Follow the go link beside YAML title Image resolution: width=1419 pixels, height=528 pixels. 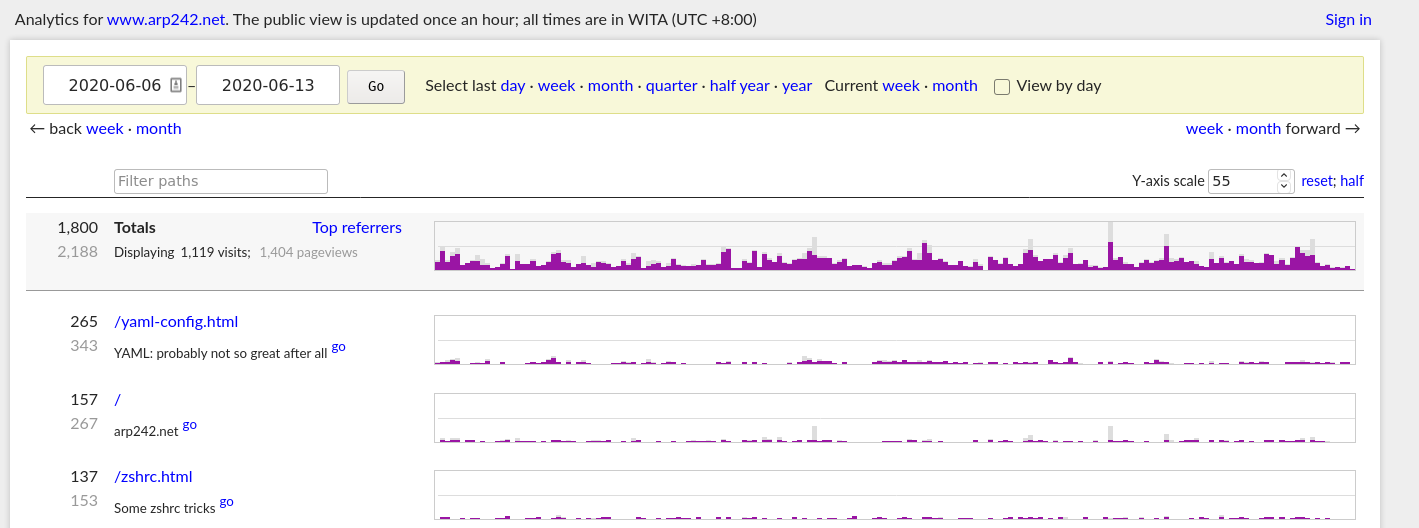(x=339, y=347)
